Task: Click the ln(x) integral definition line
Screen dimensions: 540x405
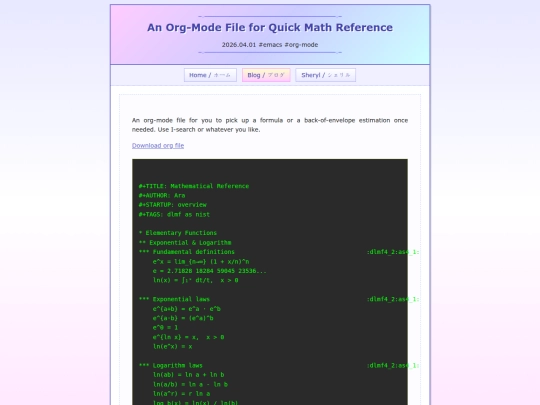Action: [196, 280]
